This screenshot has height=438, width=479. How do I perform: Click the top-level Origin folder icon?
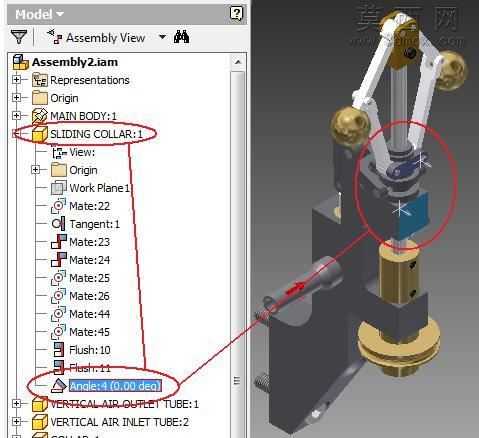point(40,98)
